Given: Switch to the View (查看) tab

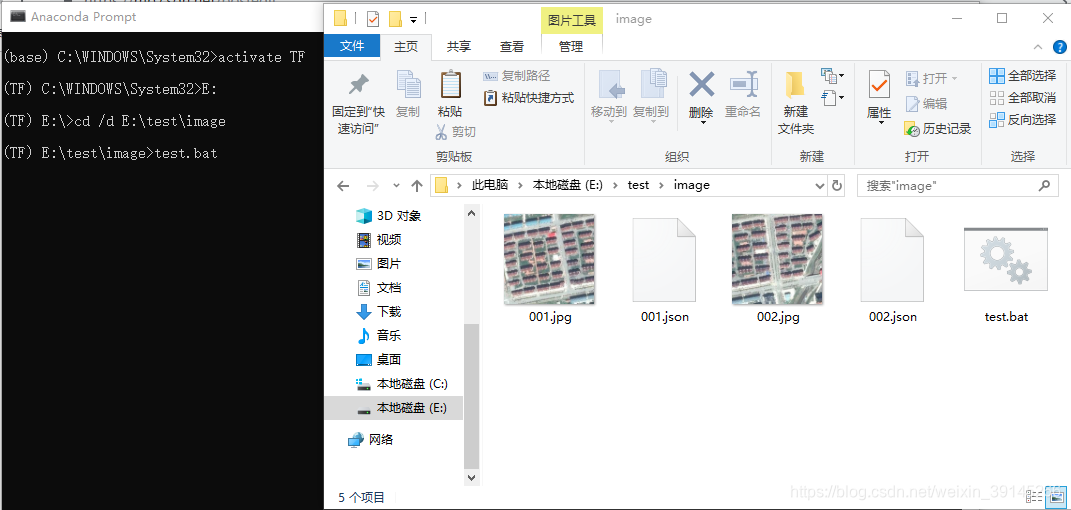Looking at the screenshot, I should [x=512, y=46].
